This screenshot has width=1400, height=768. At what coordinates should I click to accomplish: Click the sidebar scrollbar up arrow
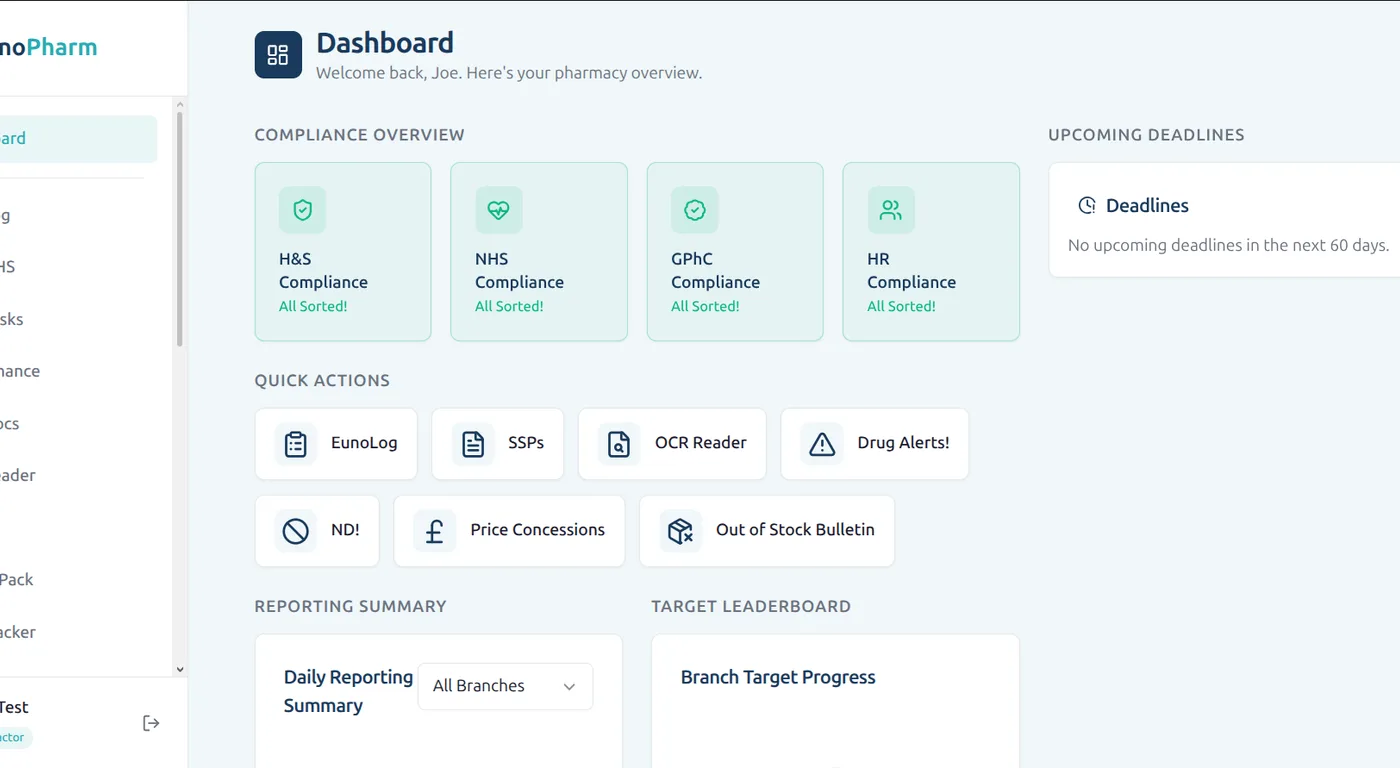[180, 104]
